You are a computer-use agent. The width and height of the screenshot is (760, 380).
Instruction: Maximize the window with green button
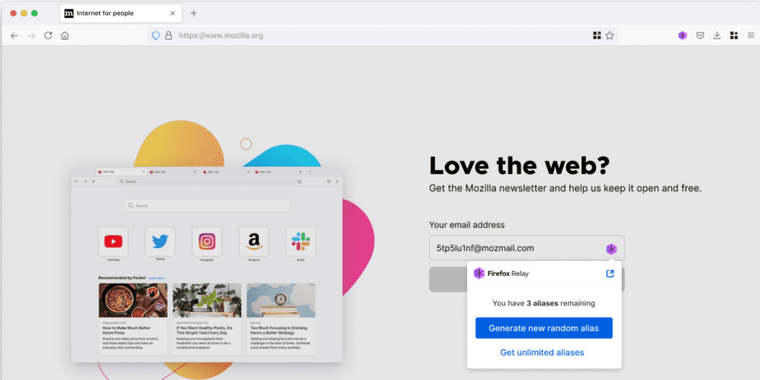(34, 13)
